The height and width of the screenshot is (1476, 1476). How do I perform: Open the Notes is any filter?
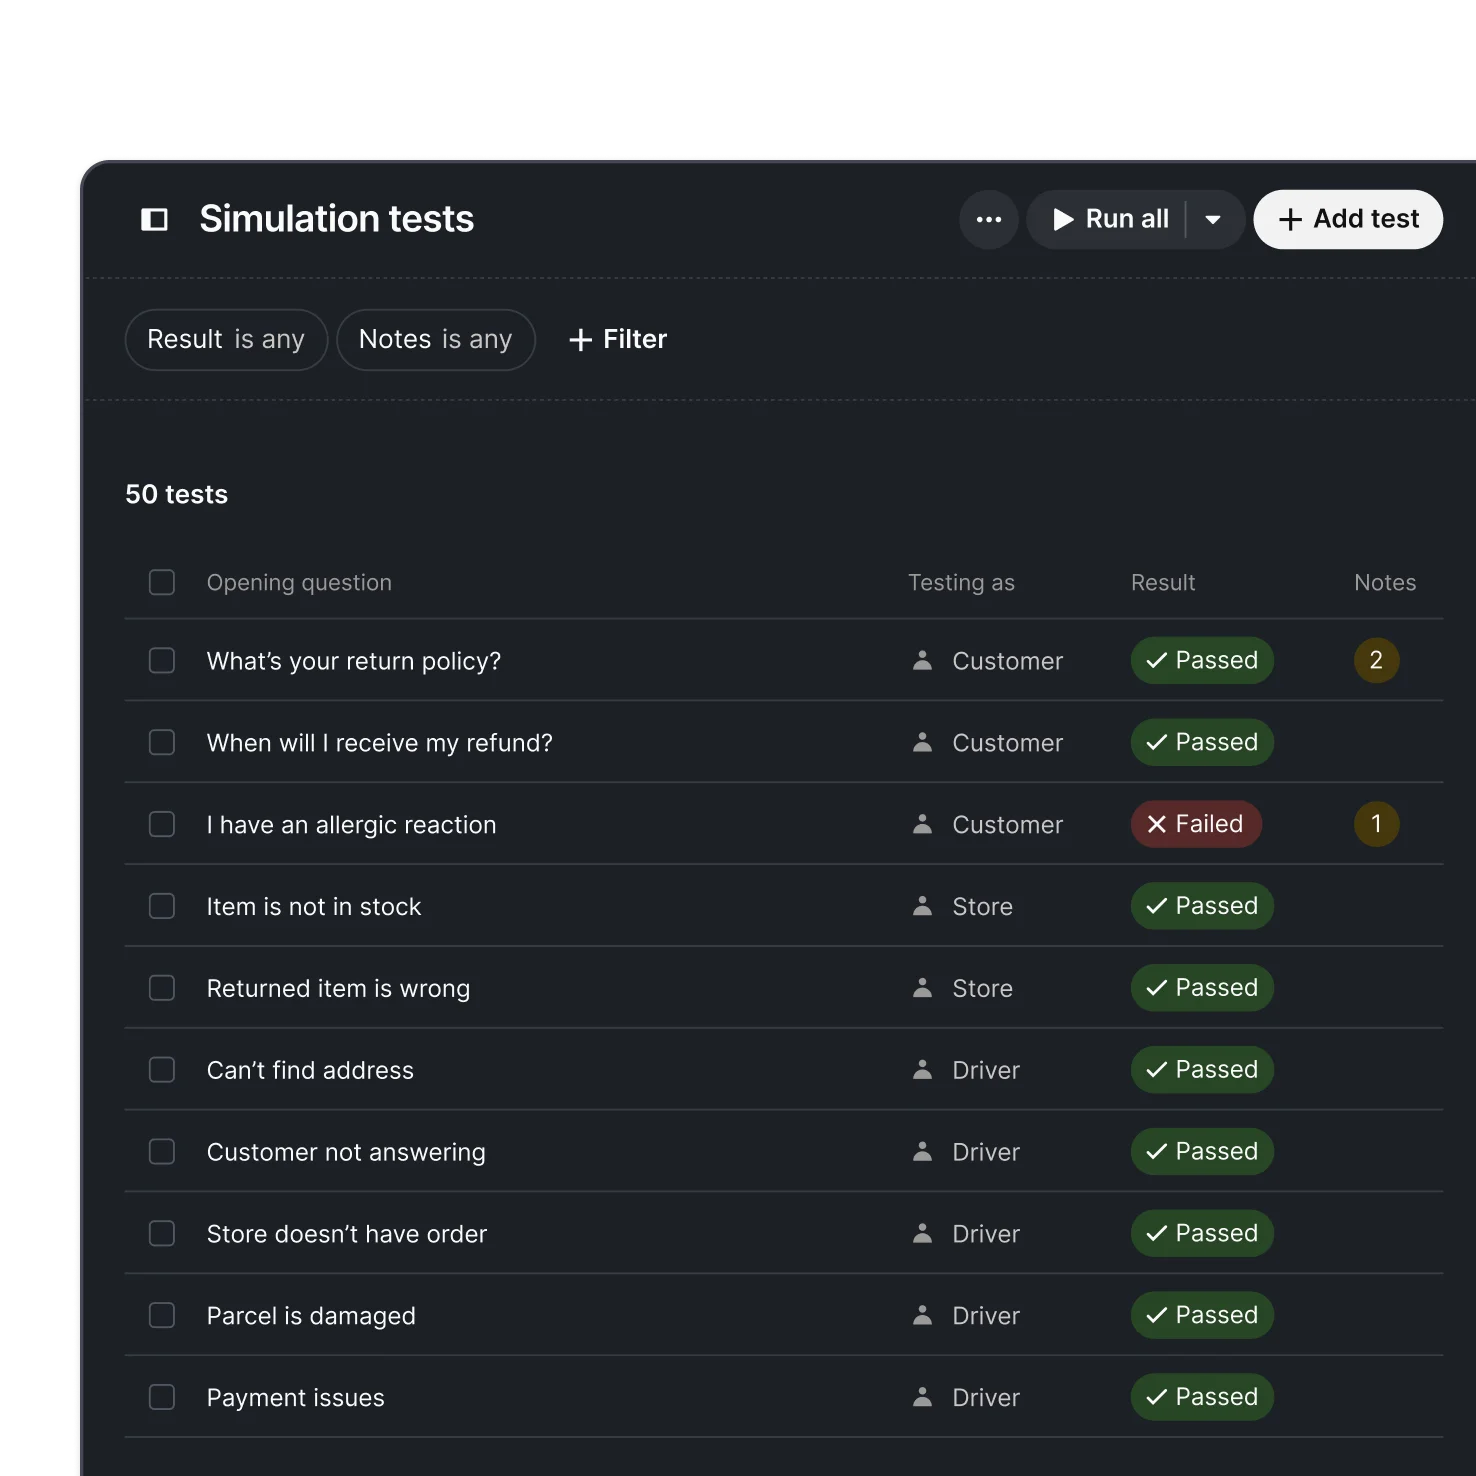pos(436,339)
